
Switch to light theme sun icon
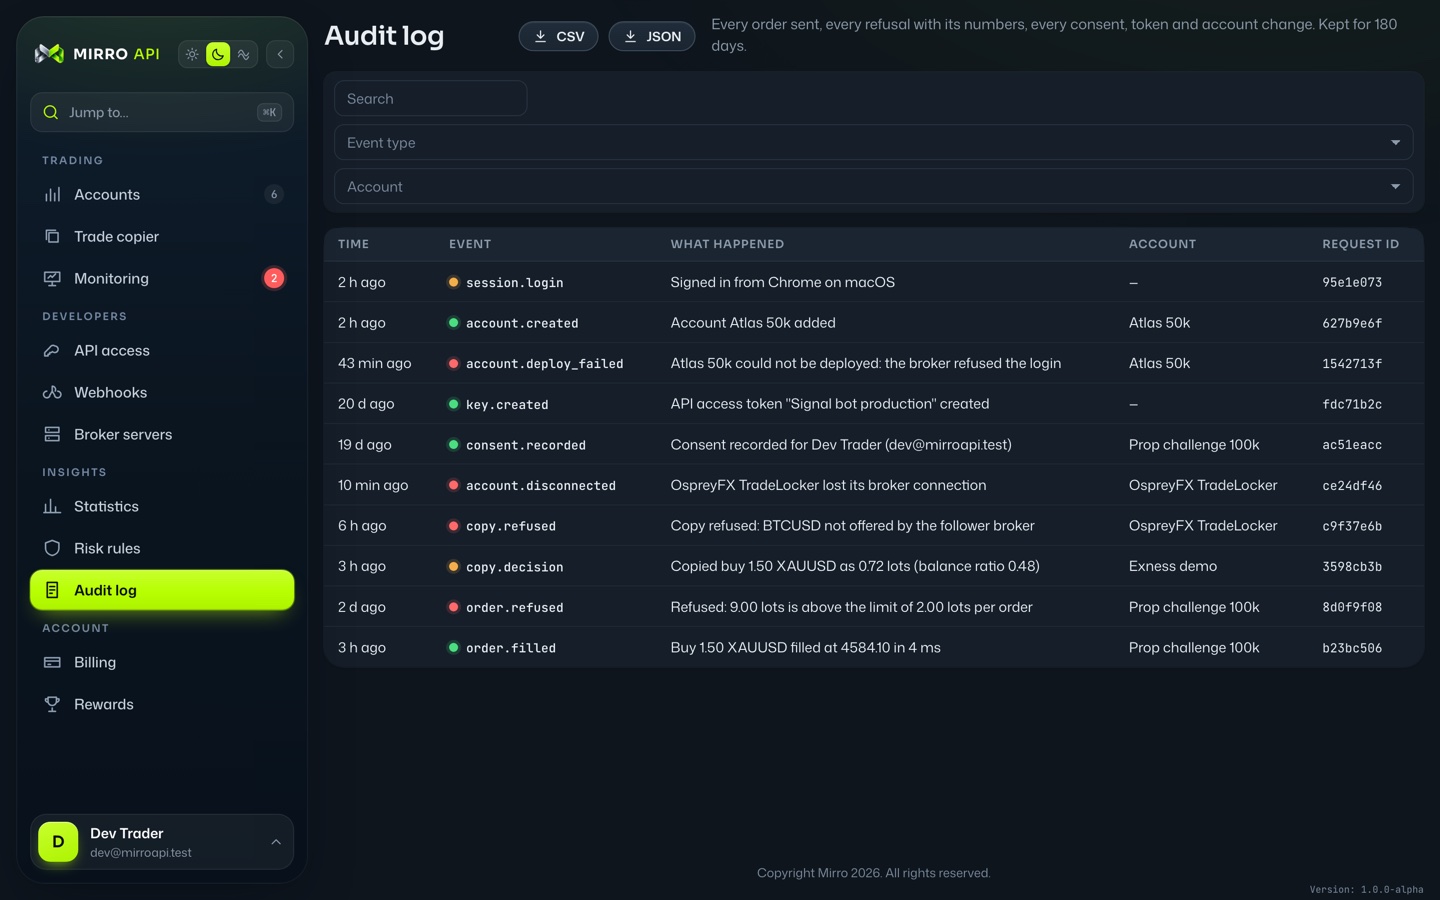(192, 54)
